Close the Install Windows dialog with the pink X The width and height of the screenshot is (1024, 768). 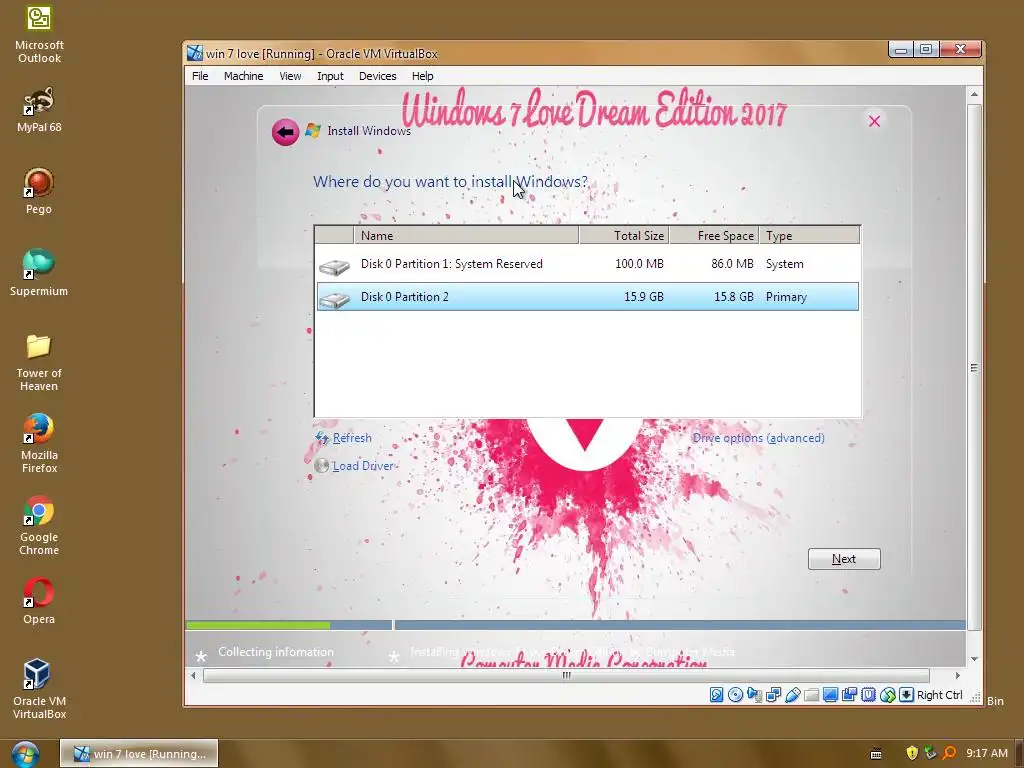874,121
